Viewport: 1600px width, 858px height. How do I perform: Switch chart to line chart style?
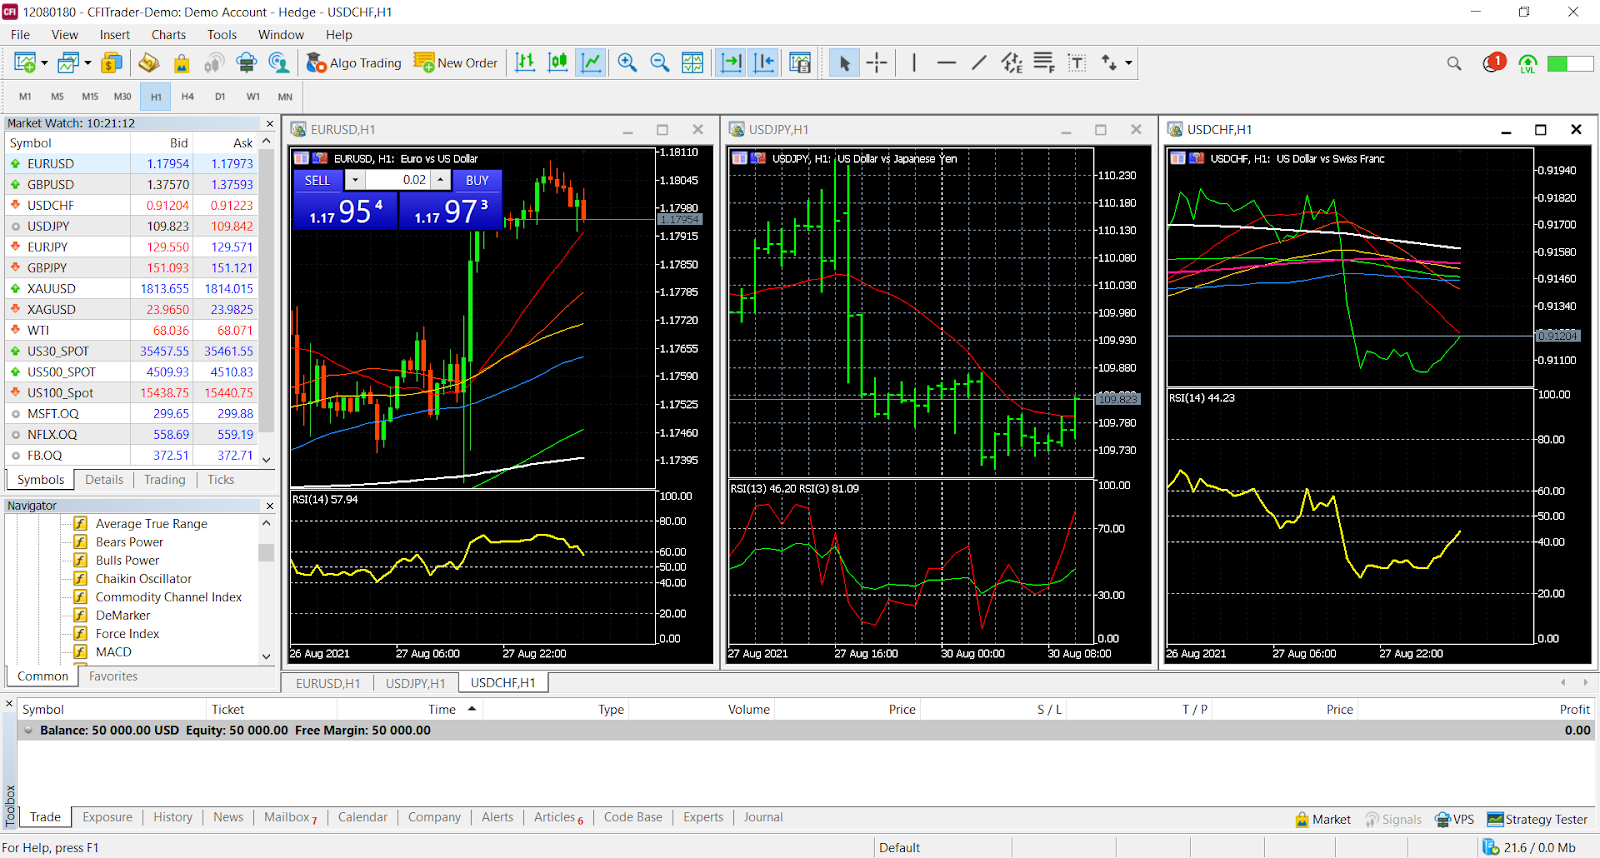point(591,63)
